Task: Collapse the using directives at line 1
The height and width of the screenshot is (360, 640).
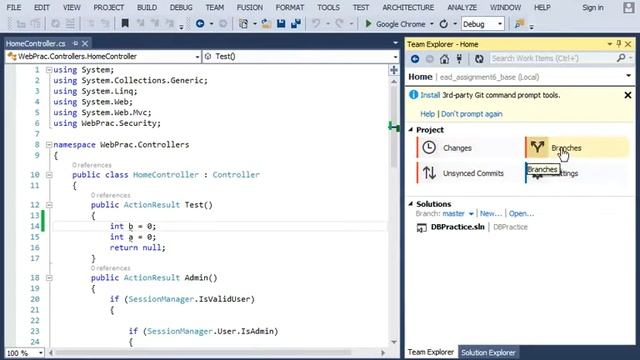Action: pos(49,70)
